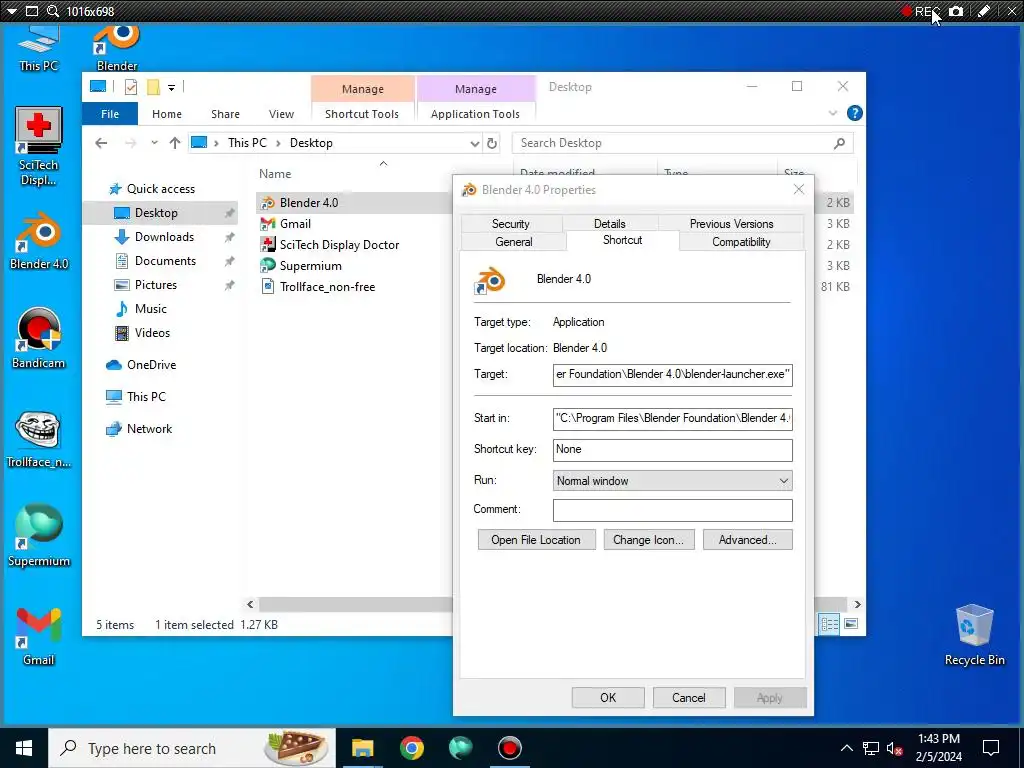The image size is (1024, 768).
Task: Go up one folder level arrow
Action: [x=174, y=143]
